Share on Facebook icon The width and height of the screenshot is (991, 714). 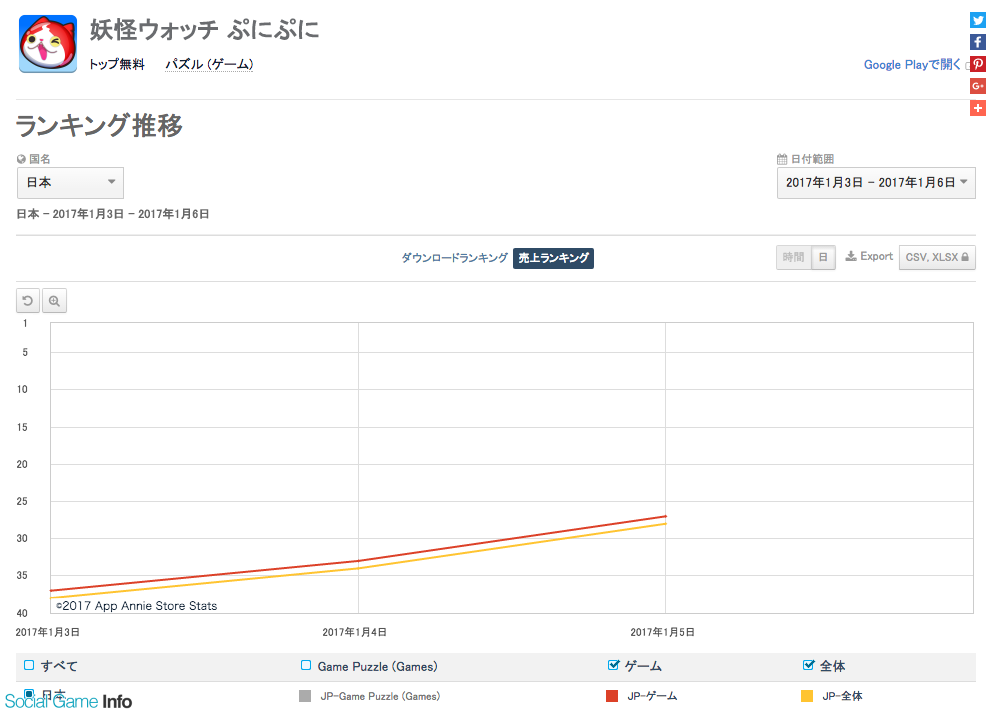978,42
